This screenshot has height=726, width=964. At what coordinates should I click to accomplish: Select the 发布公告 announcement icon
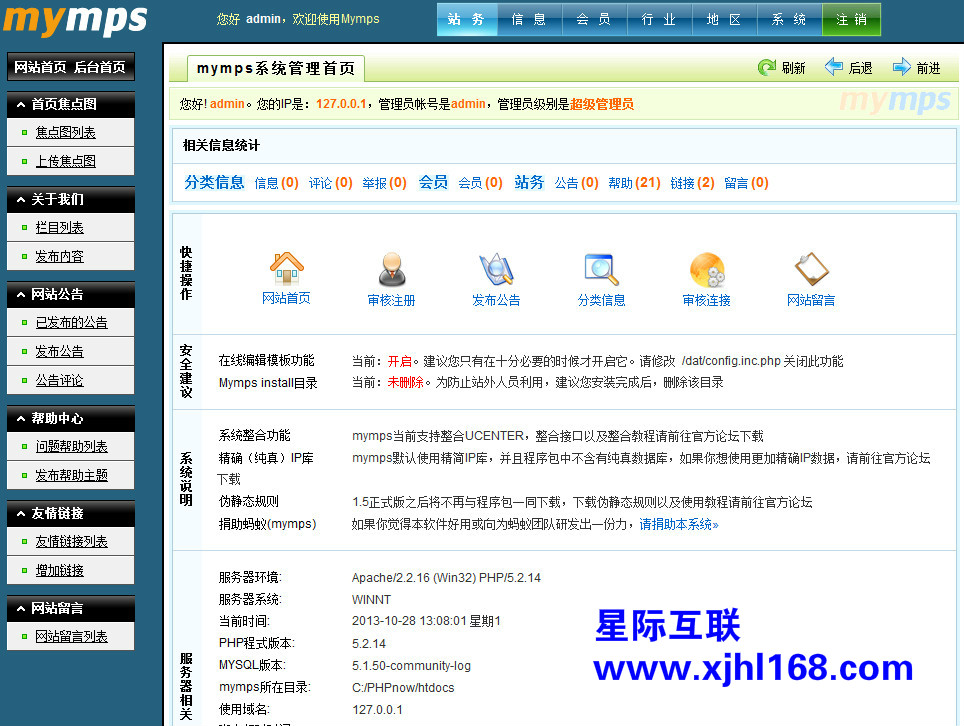(496, 270)
